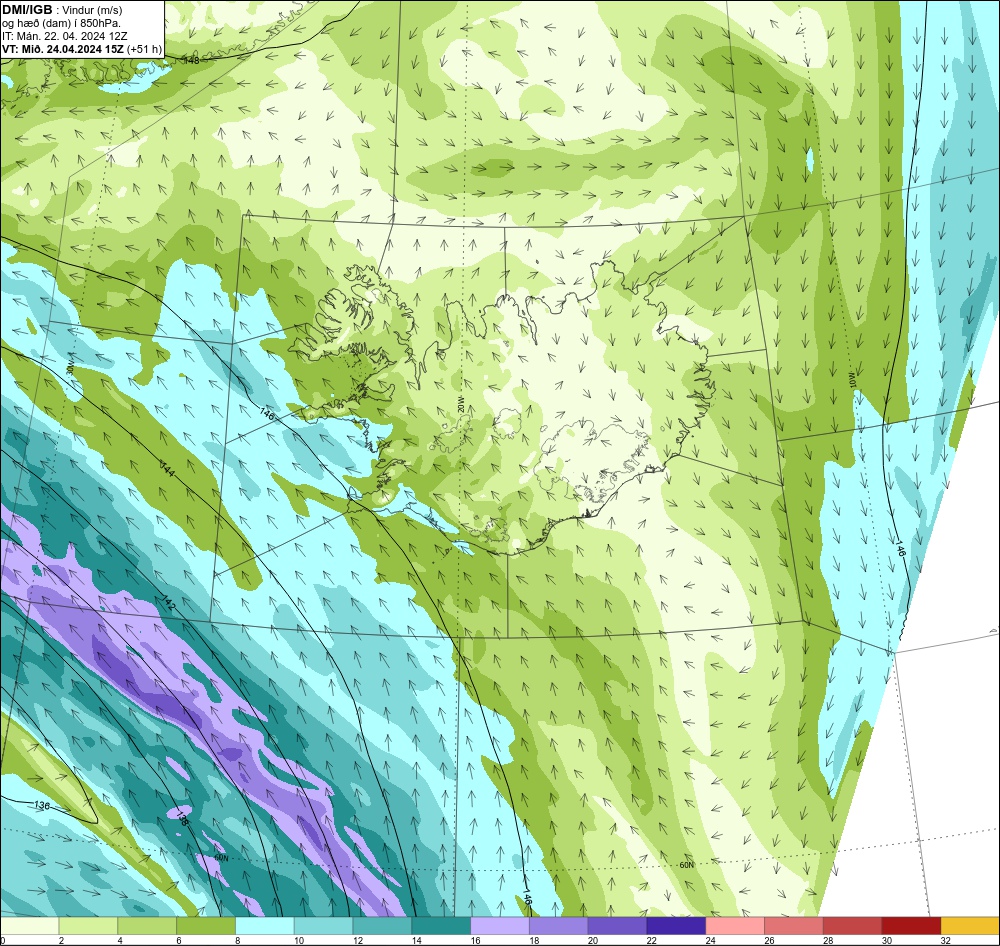Click the 148 height contour label
Viewport: 1000px width, 946px height.
[x=191, y=60]
